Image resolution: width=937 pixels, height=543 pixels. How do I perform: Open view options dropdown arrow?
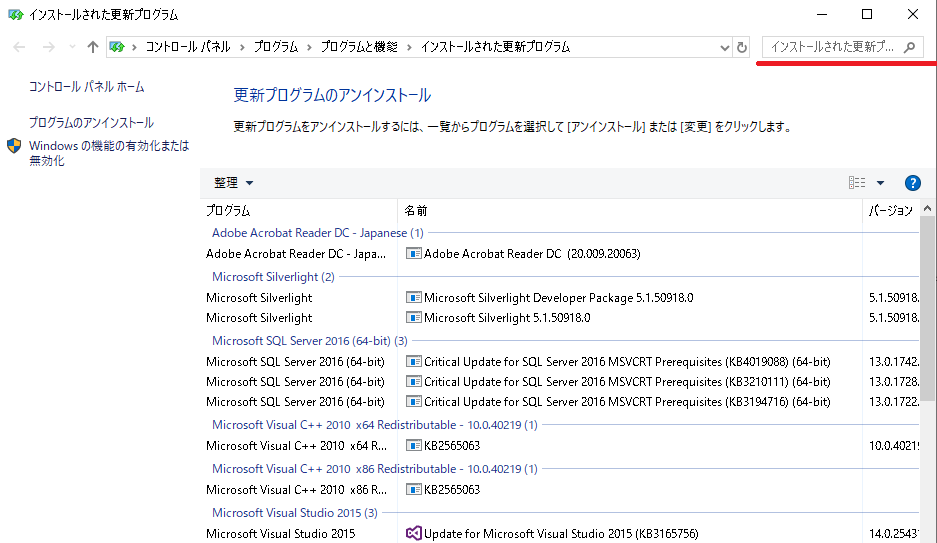pos(880,183)
